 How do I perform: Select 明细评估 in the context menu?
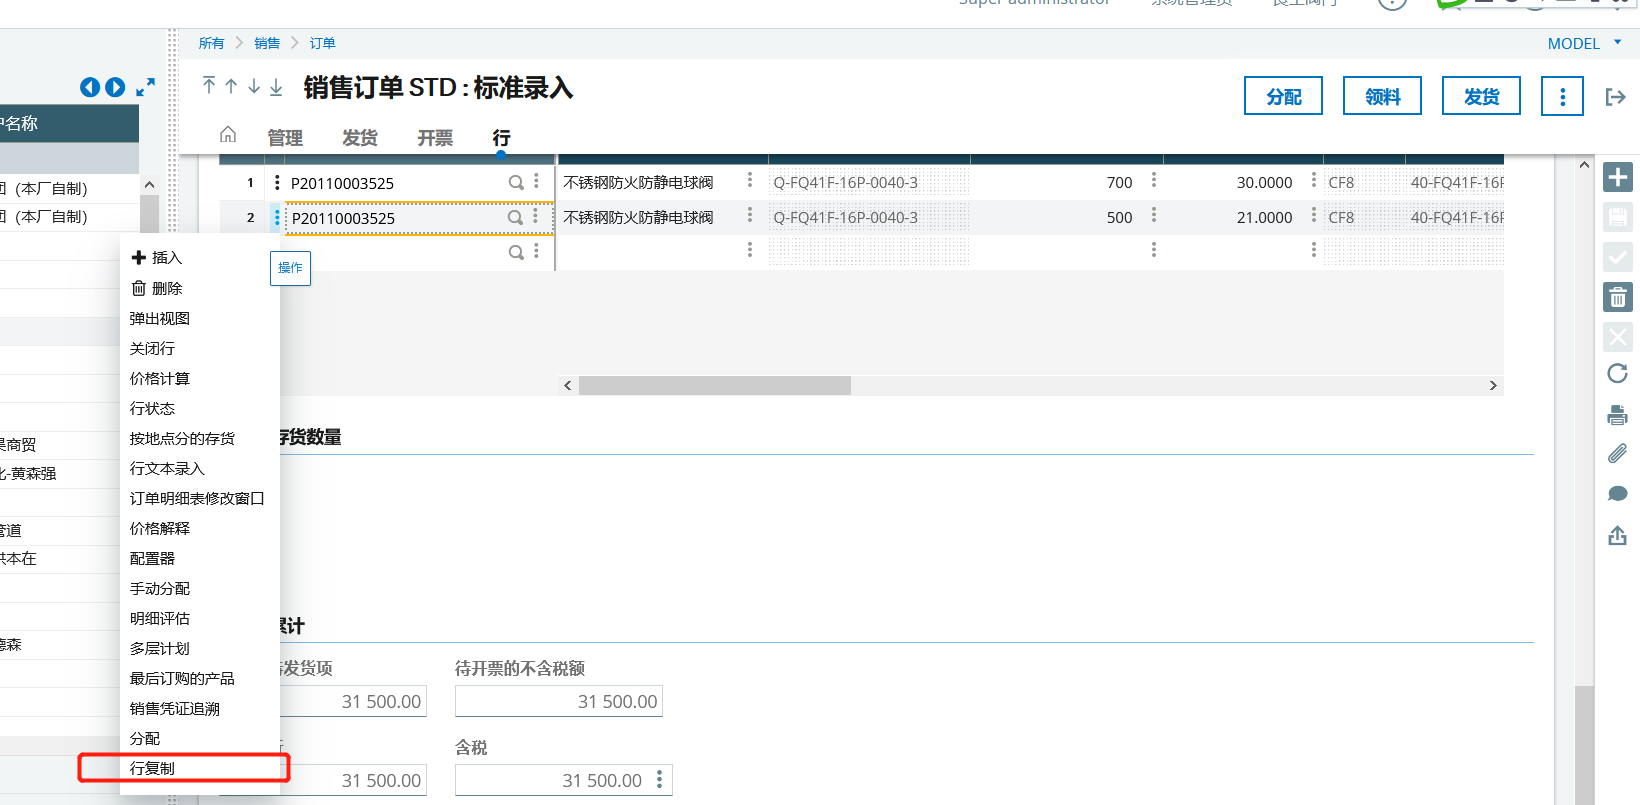[x=200, y=618]
